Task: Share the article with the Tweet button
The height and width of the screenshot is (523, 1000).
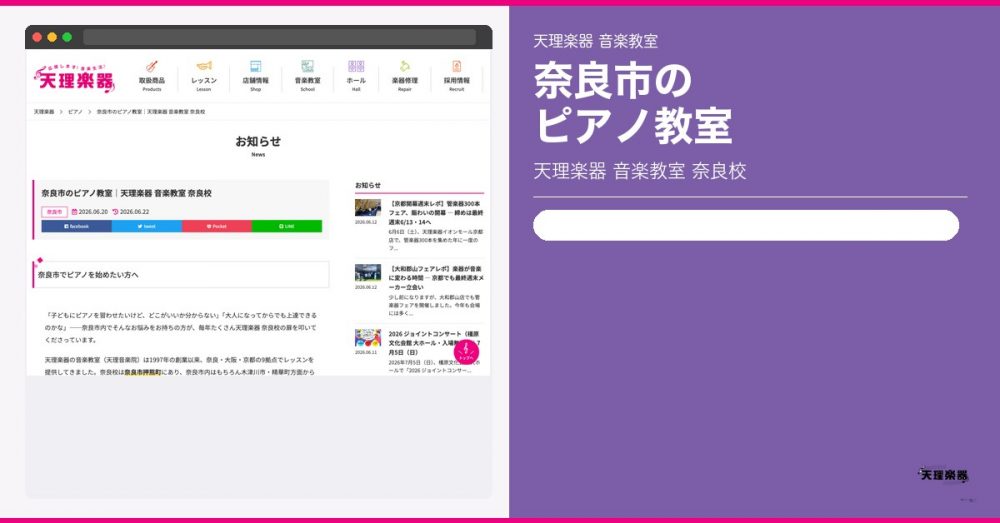Action: [x=147, y=226]
